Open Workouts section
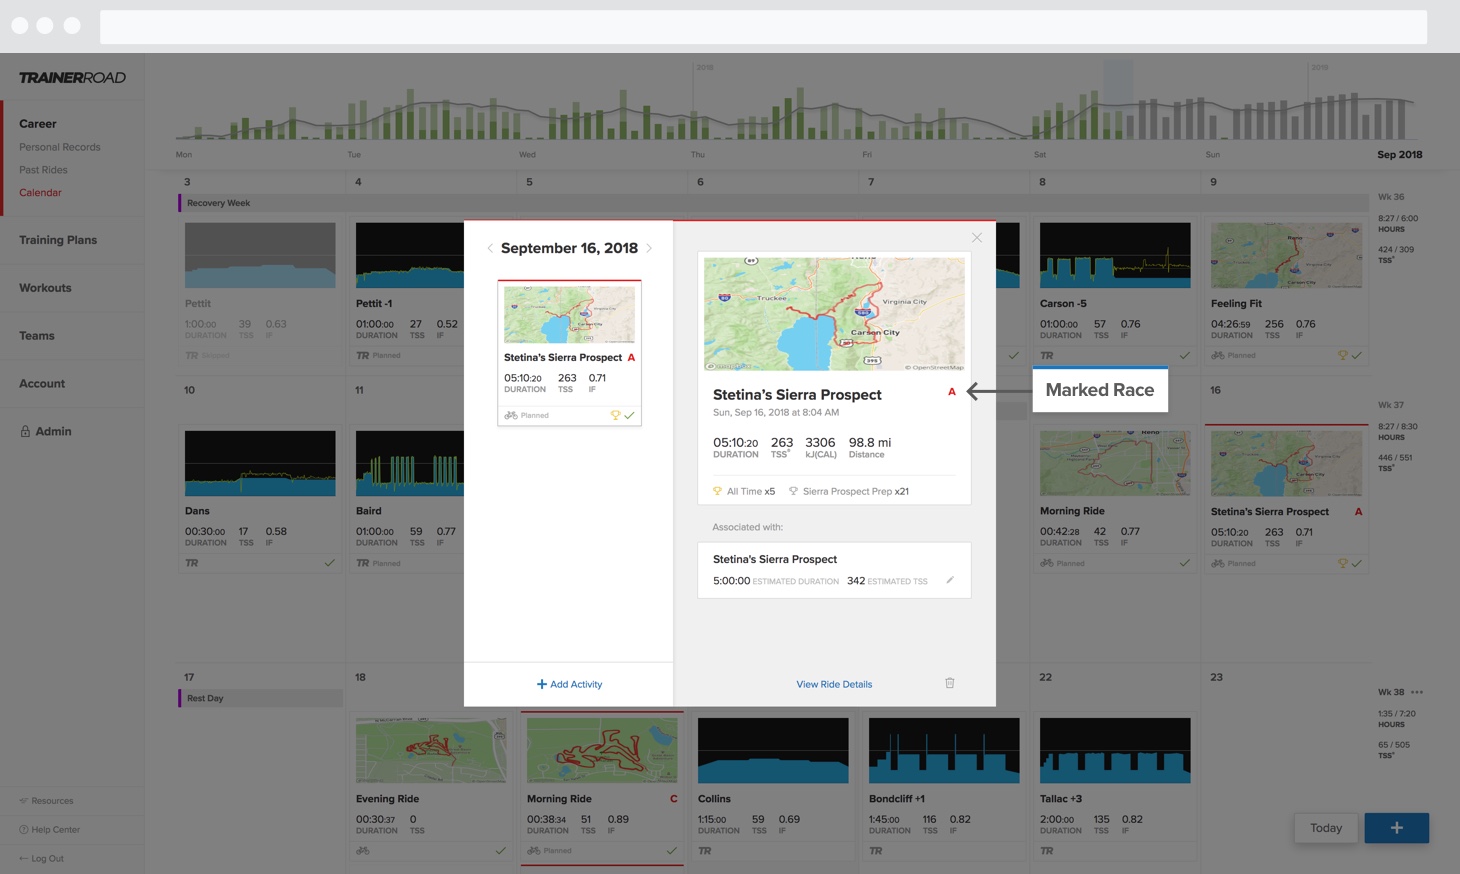 click(x=45, y=288)
